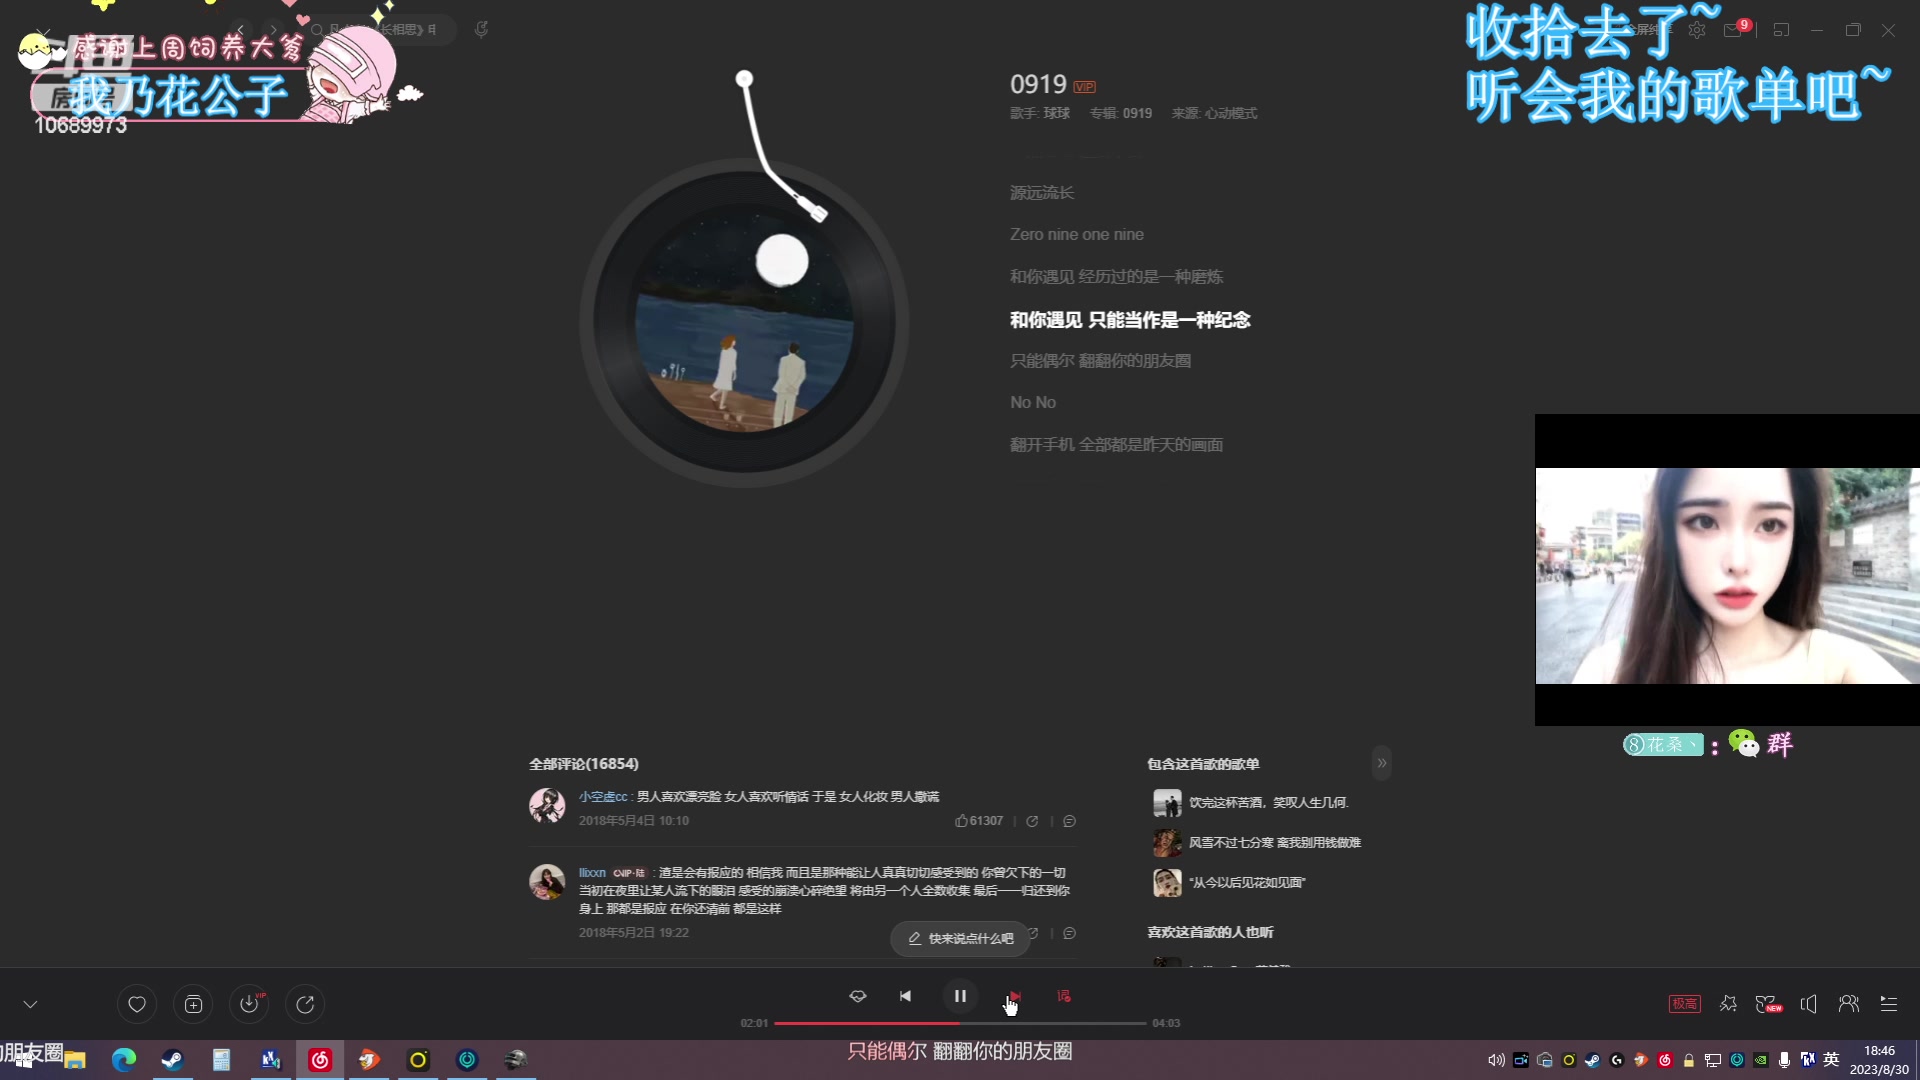This screenshot has width=1920, height=1080.
Task: Open listen-together people icon
Action: 1848,1004
